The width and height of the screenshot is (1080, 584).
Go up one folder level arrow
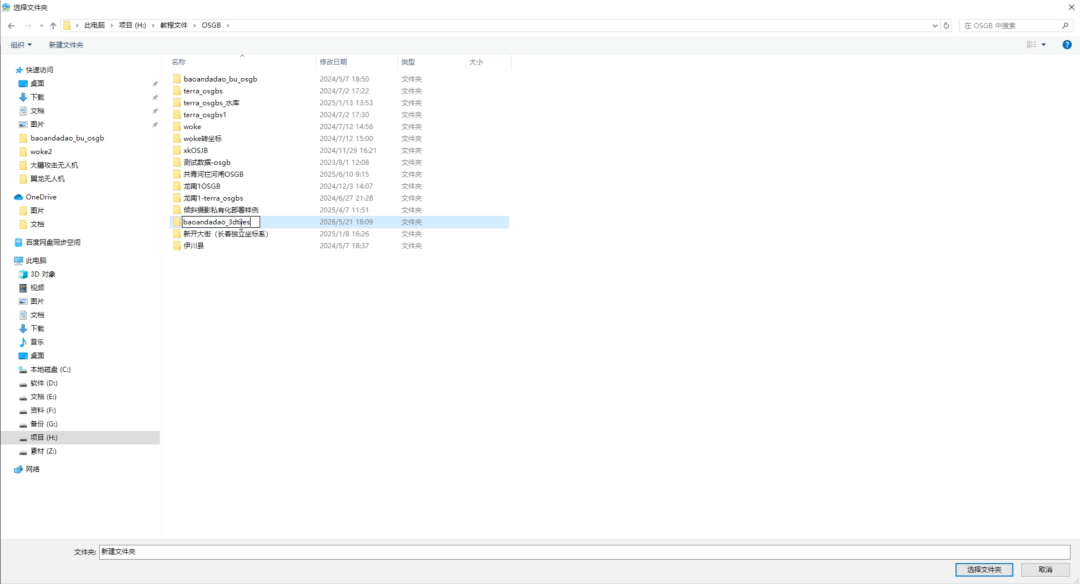coord(53,25)
